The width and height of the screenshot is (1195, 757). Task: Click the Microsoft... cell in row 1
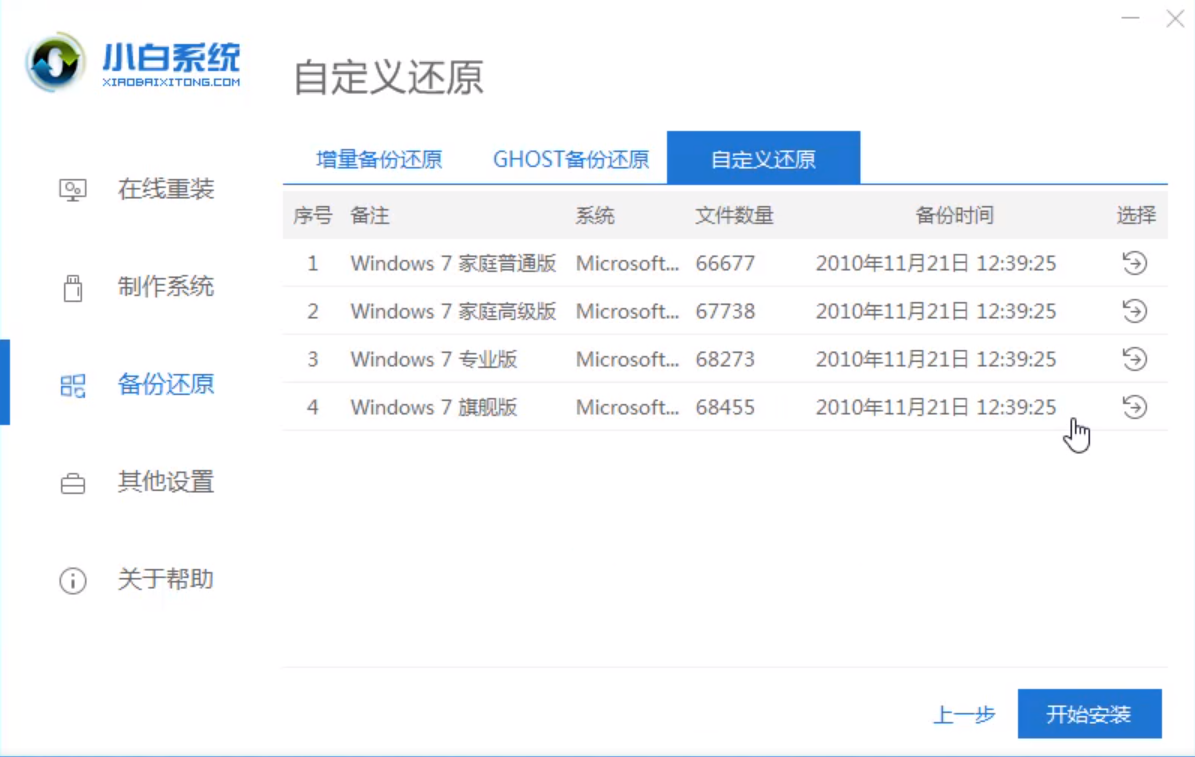pos(627,263)
